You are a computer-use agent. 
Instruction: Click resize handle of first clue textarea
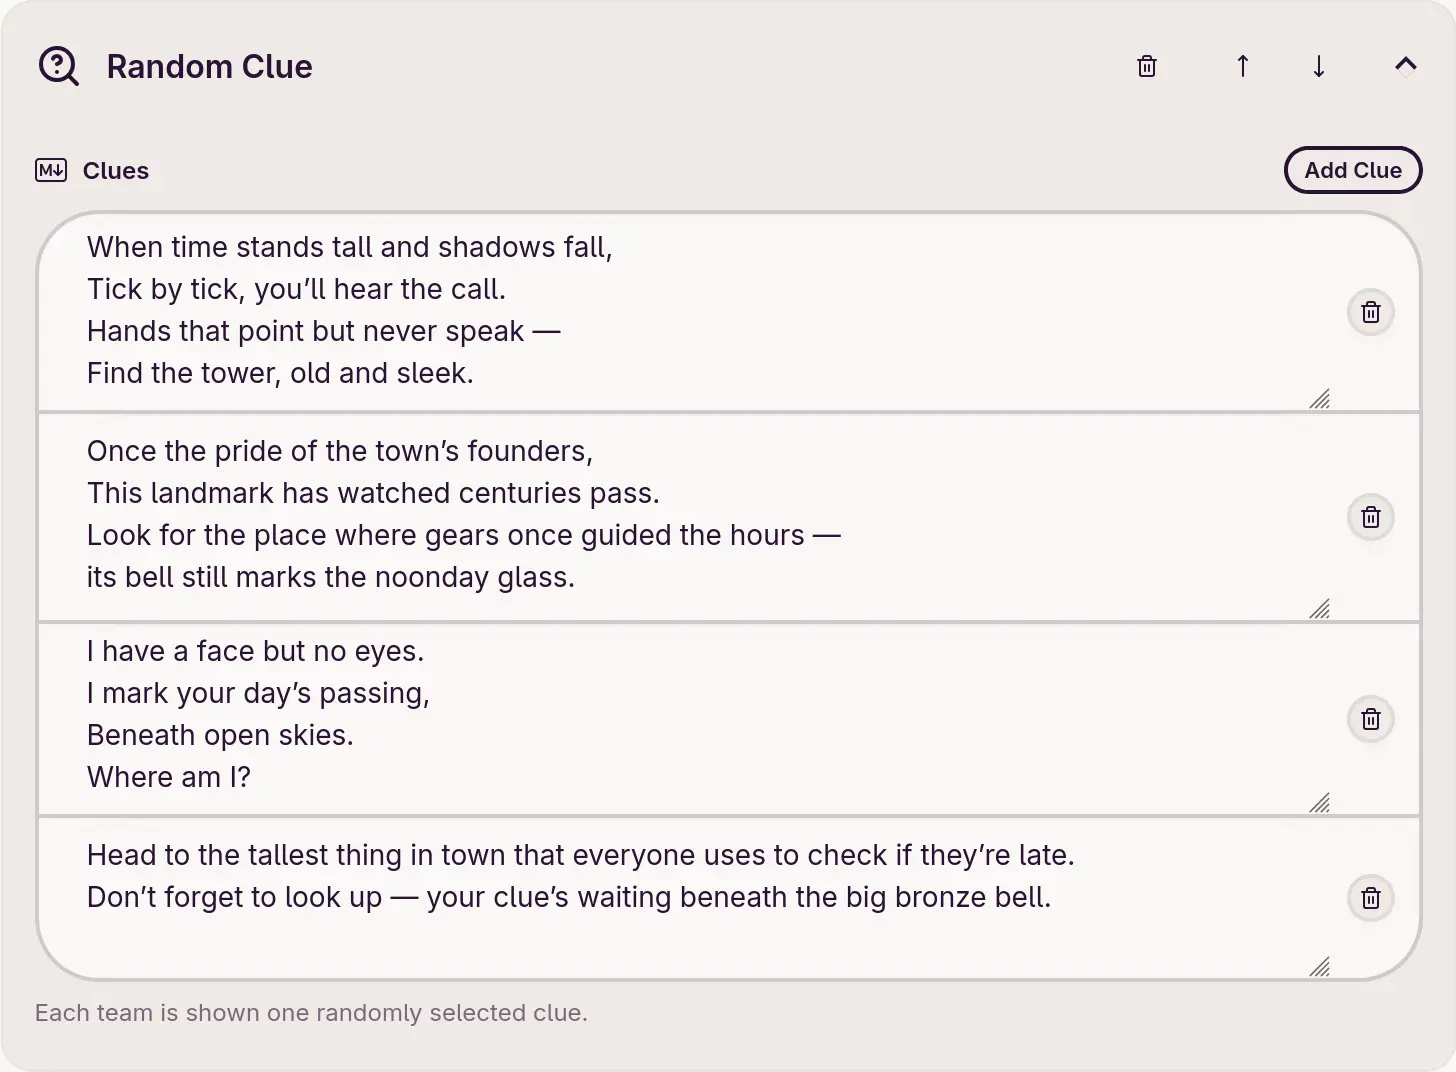[1320, 400]
